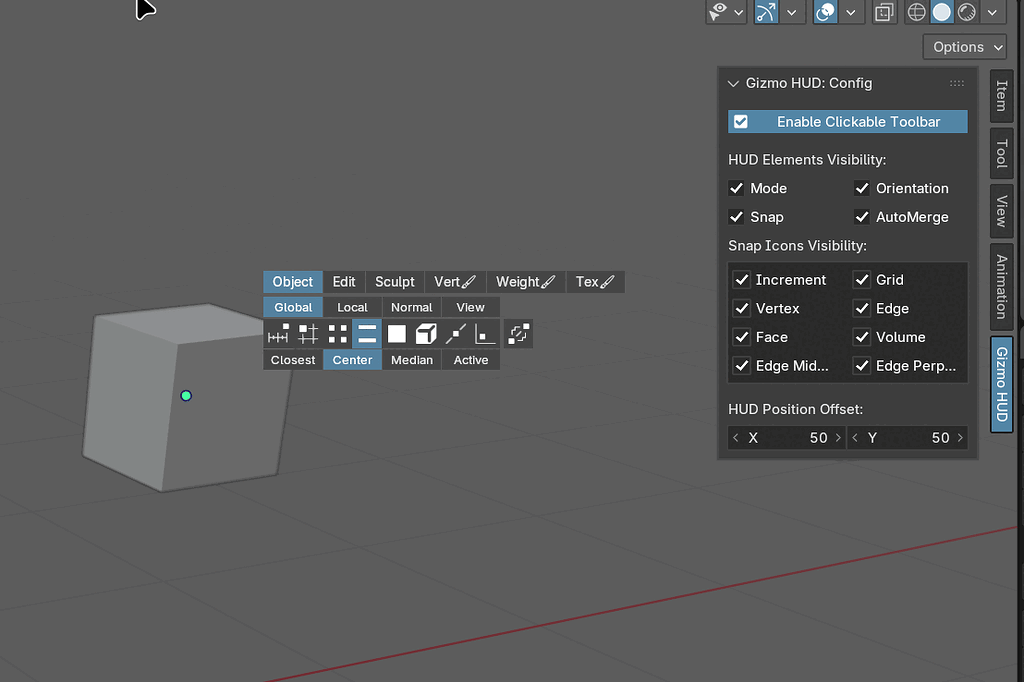Toggle the AutoMerge icon in HUD
This screenshot has height=682, width=1024.
(x=519, y=334)
